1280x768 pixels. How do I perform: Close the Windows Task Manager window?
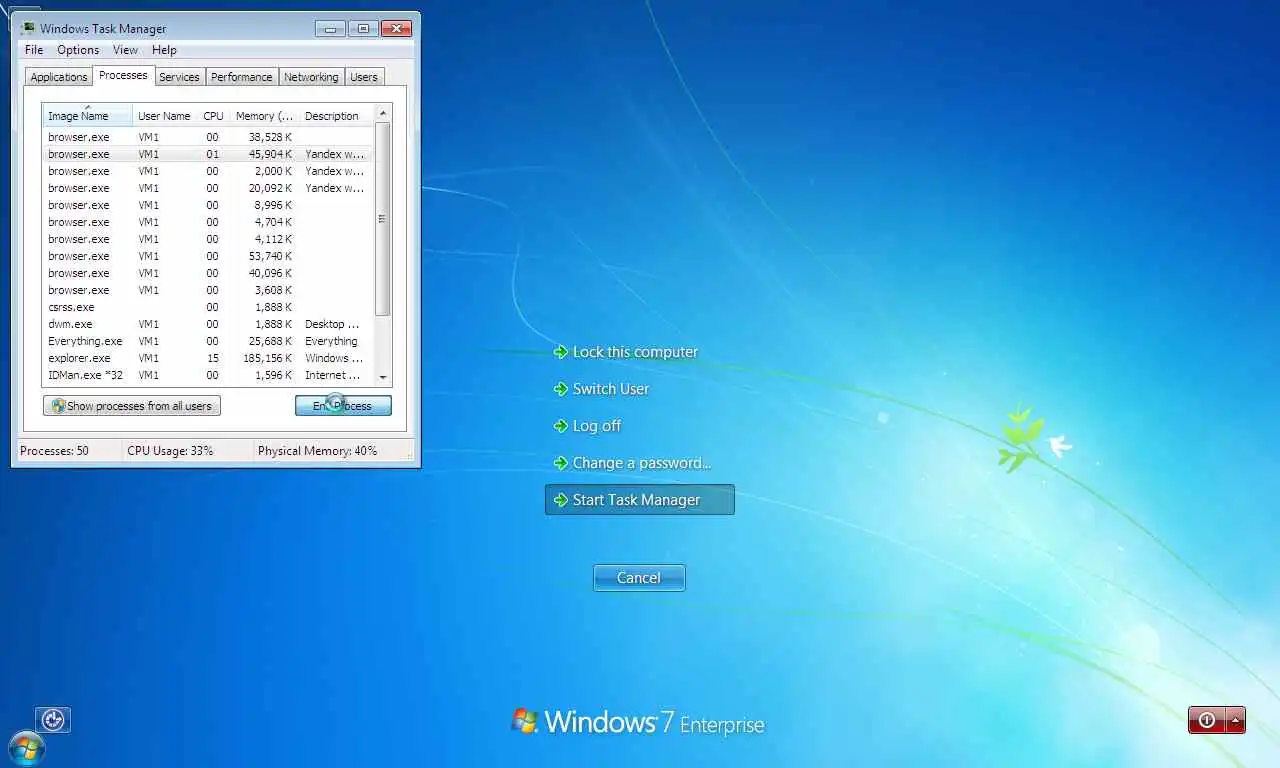[397, 28]
